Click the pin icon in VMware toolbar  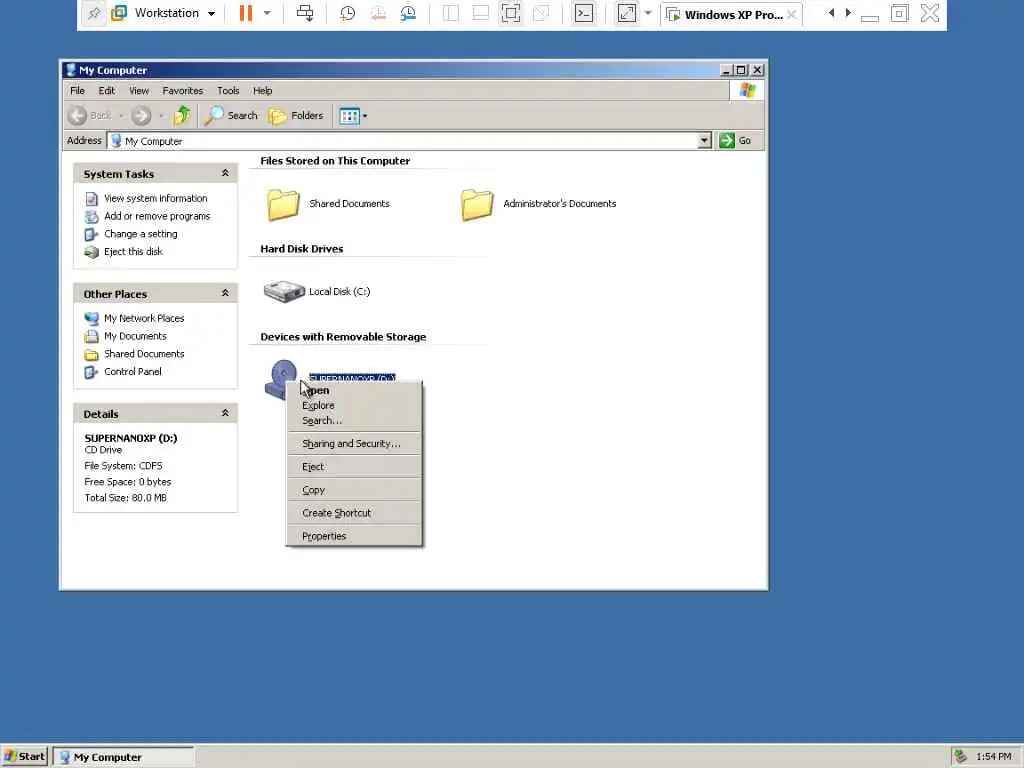pyautogui.click(x=94, y=14)
